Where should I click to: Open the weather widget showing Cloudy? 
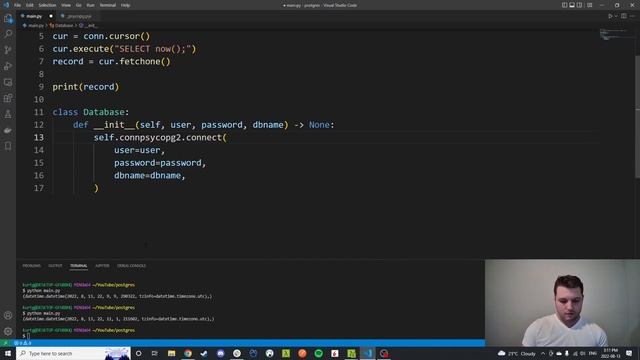click(517, 353)
